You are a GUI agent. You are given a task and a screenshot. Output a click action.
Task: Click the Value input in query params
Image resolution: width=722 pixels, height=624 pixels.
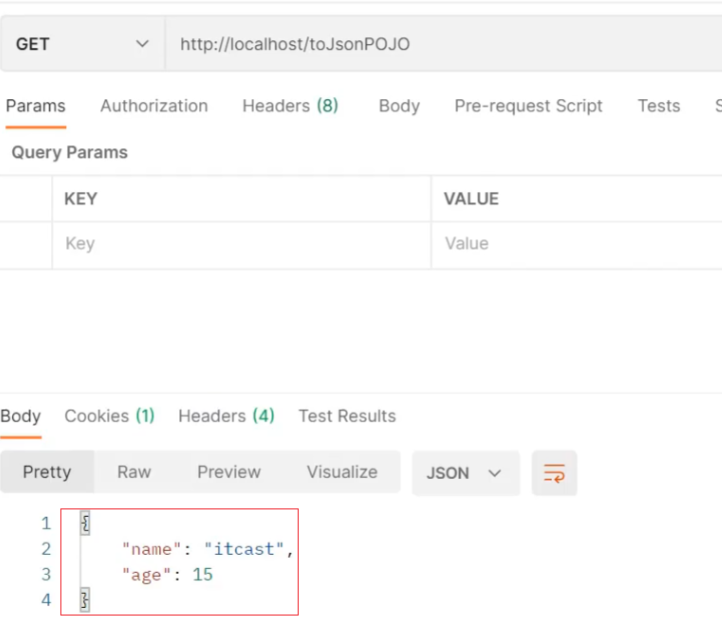575,244
